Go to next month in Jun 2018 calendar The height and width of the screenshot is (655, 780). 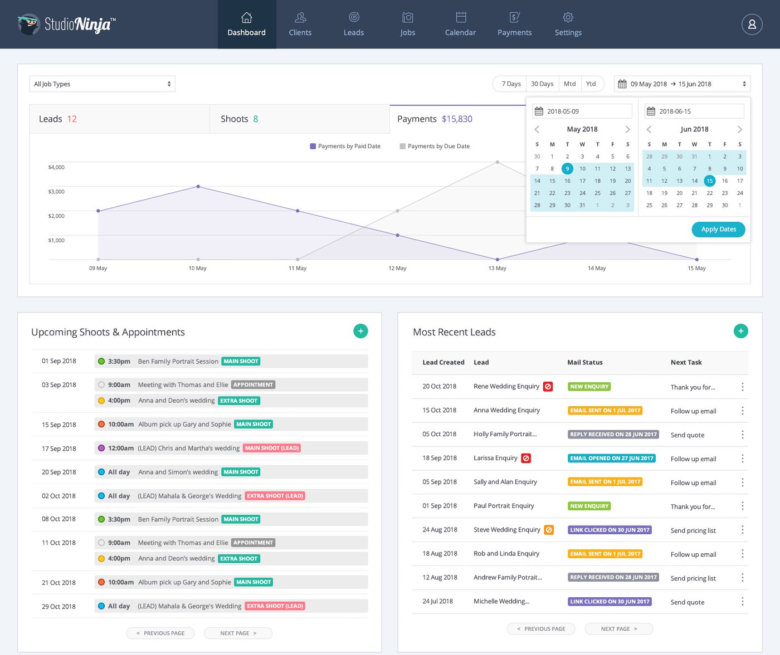(x=739, y=129)
